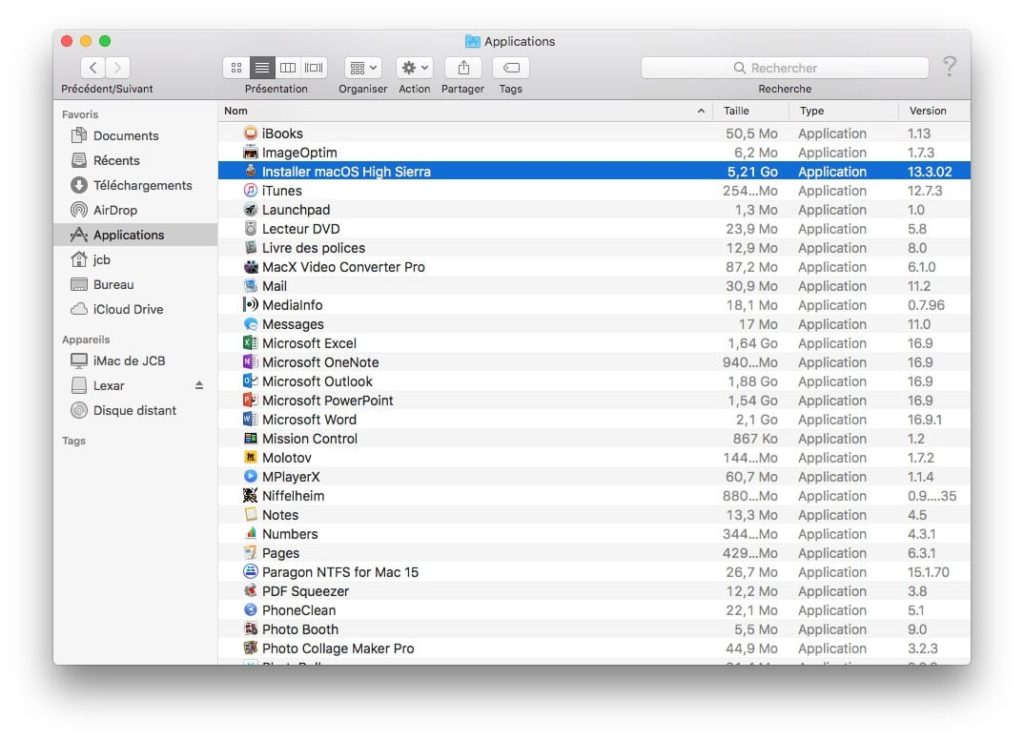
Task: Click the Partager share button
Action: pyautogui.click(x=463, y=67)
